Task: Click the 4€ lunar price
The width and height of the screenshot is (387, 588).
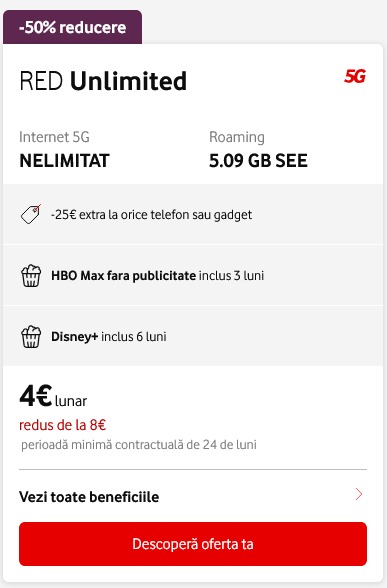Action: click(x=53, y=397)
